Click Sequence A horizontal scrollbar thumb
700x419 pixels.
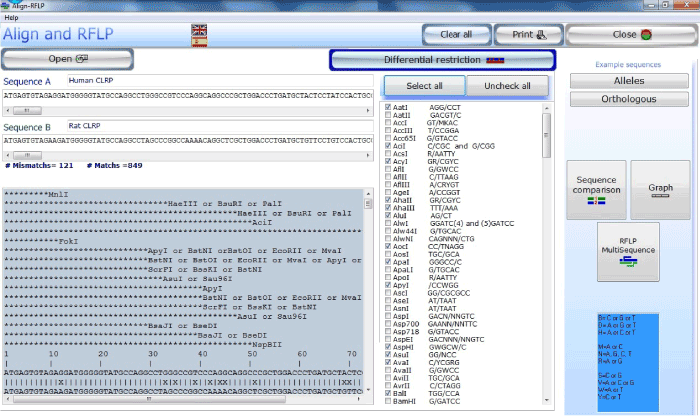pos(27,110)
